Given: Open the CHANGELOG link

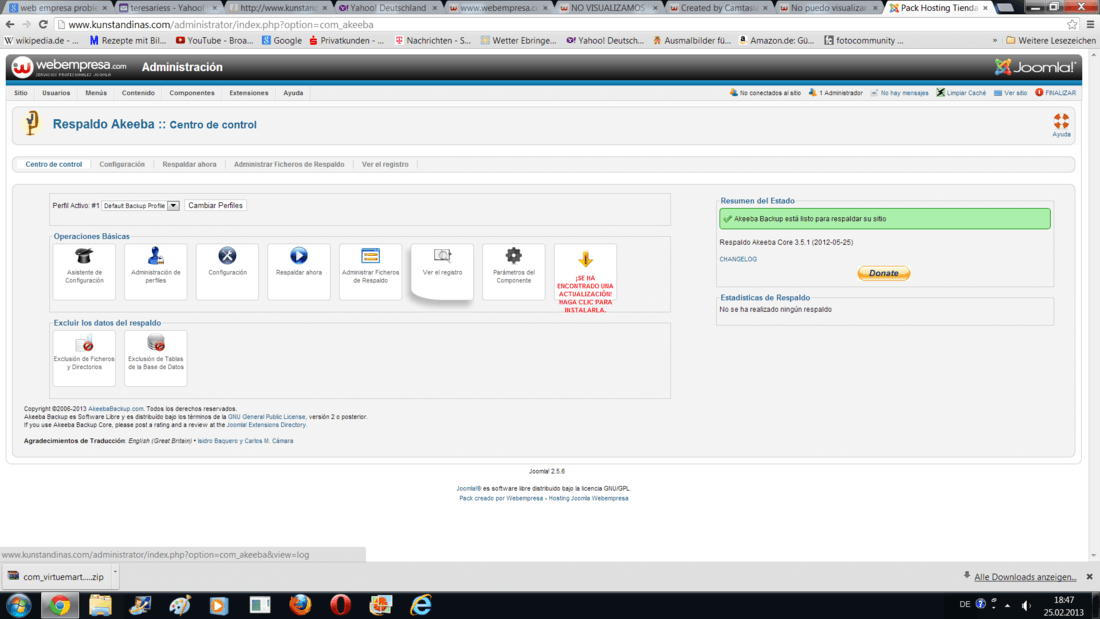Looking at the screenshot, I should (738, 259).
